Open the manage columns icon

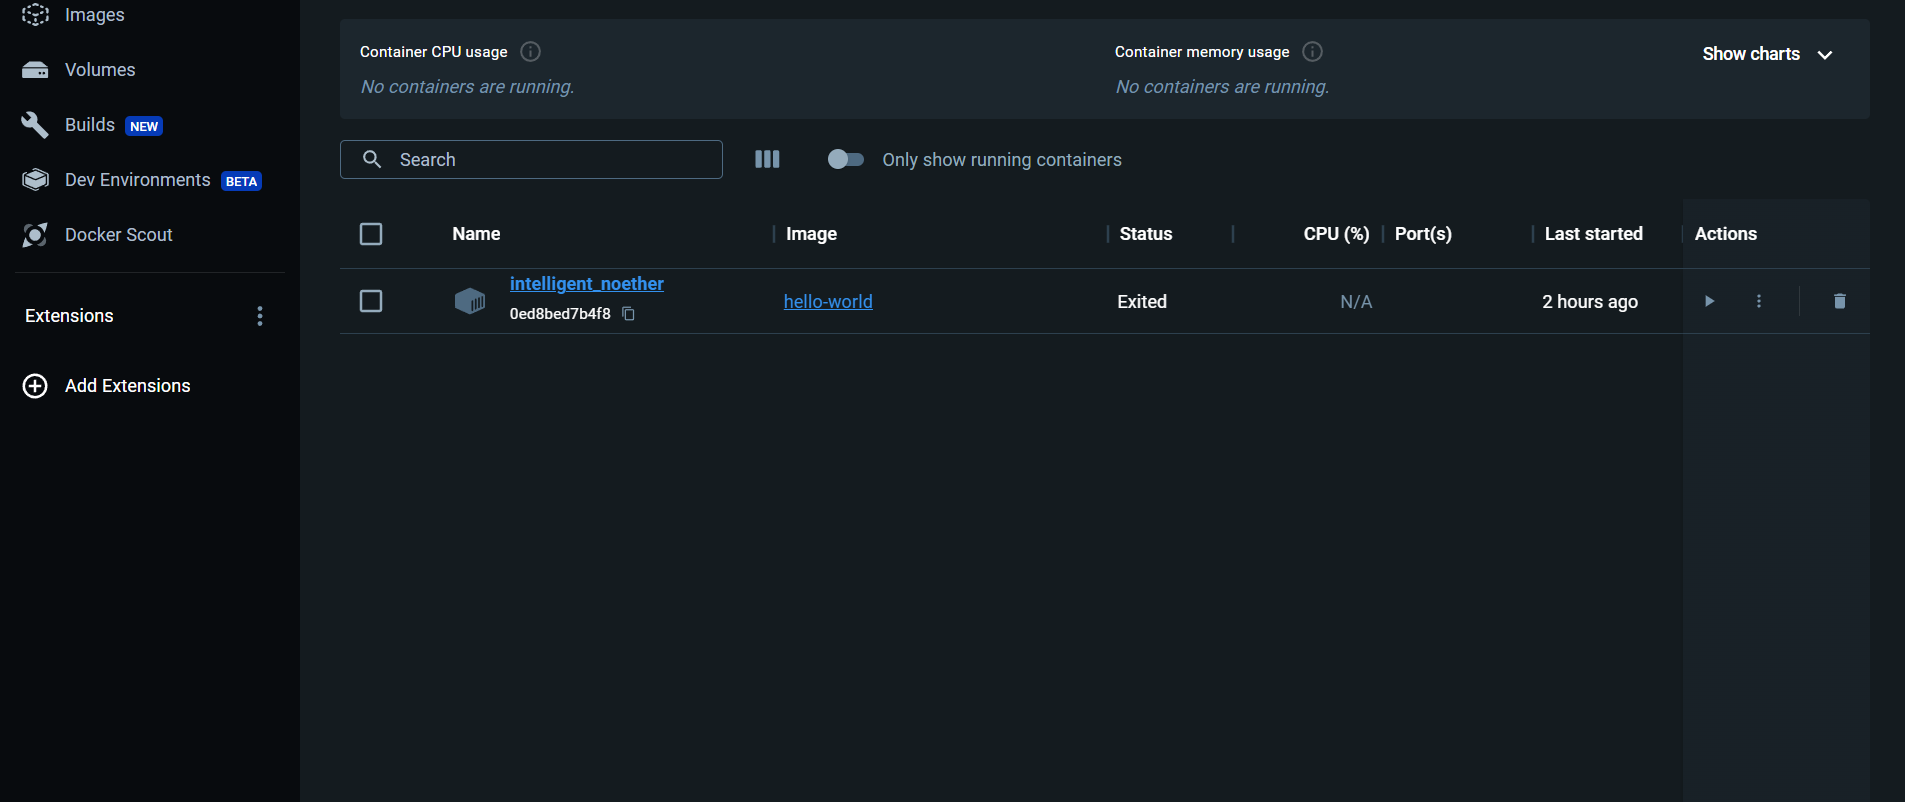point(767,159)
